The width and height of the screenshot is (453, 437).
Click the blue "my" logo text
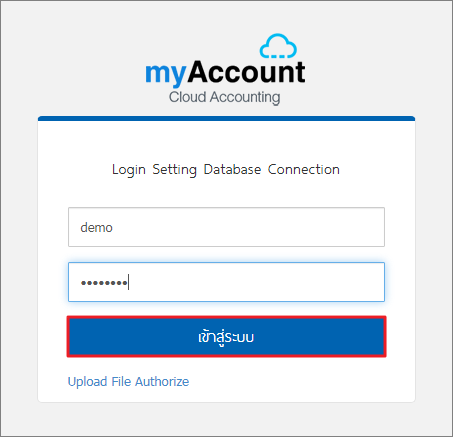point(166,74)
